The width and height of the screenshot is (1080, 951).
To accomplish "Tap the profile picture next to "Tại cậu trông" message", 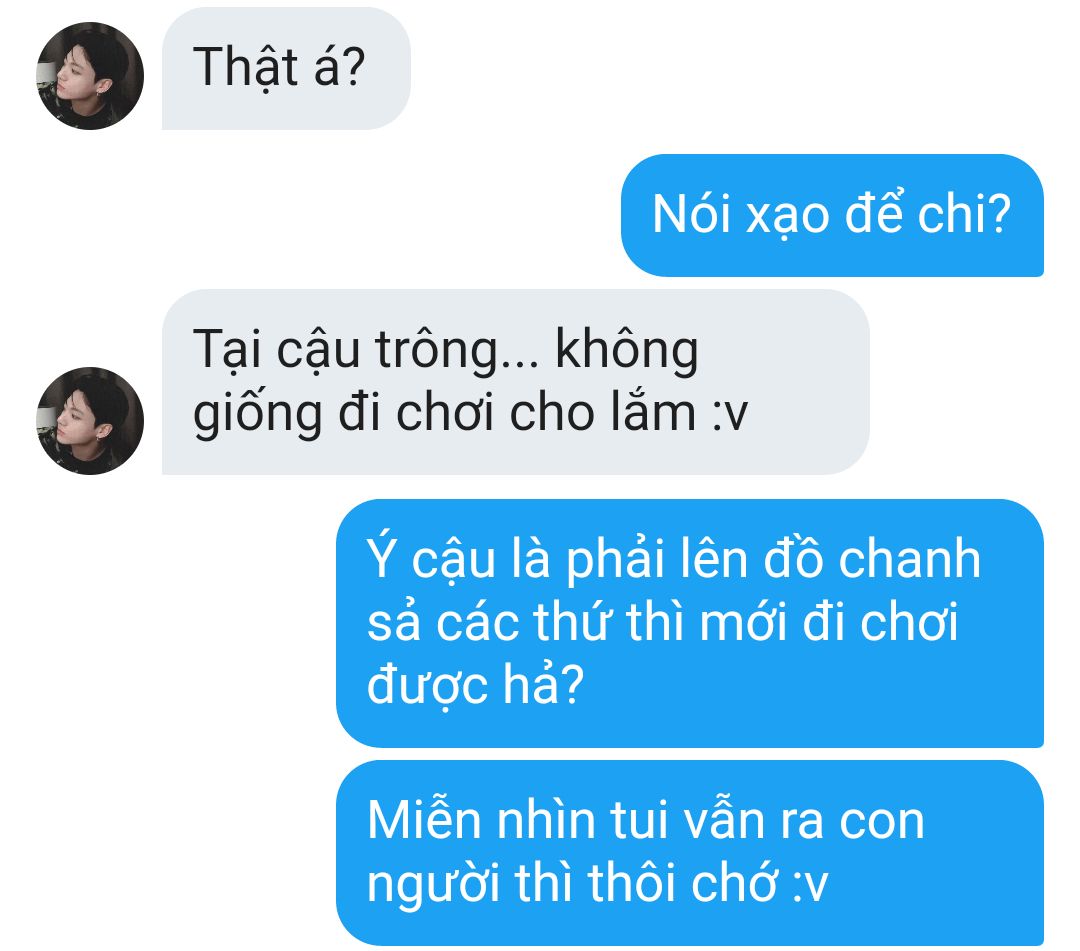I will 90,421.
